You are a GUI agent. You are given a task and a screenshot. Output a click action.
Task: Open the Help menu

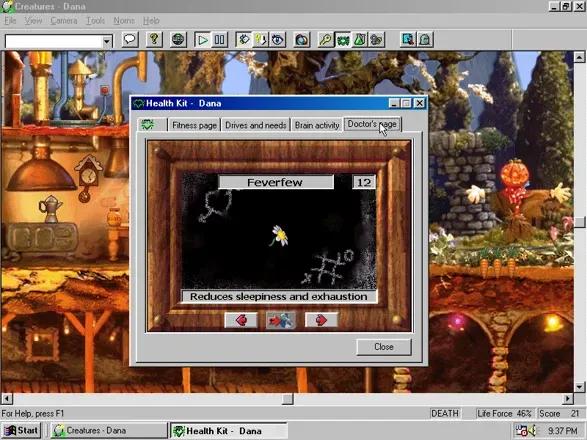151,21
